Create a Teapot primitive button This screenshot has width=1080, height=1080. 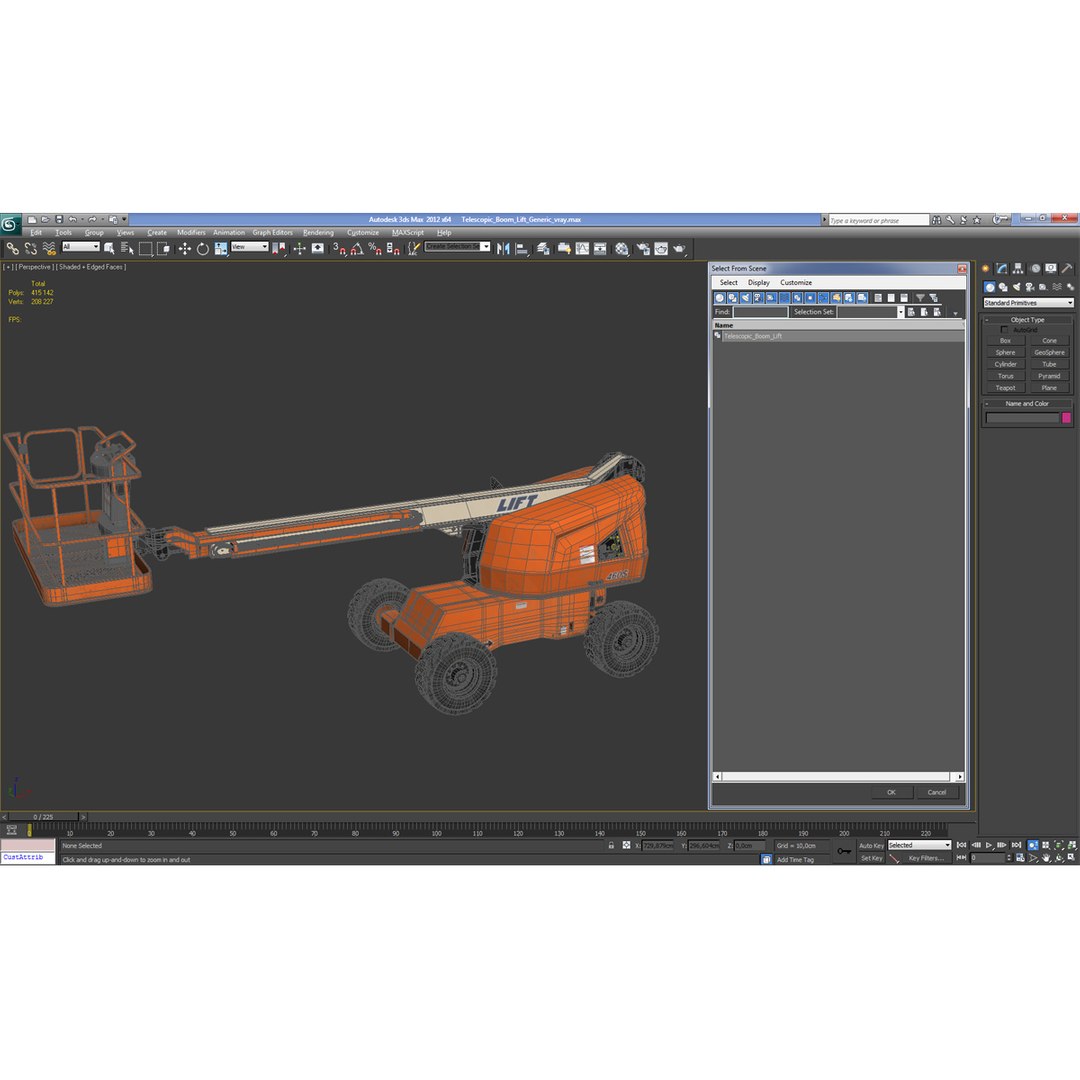(1005, 388)
